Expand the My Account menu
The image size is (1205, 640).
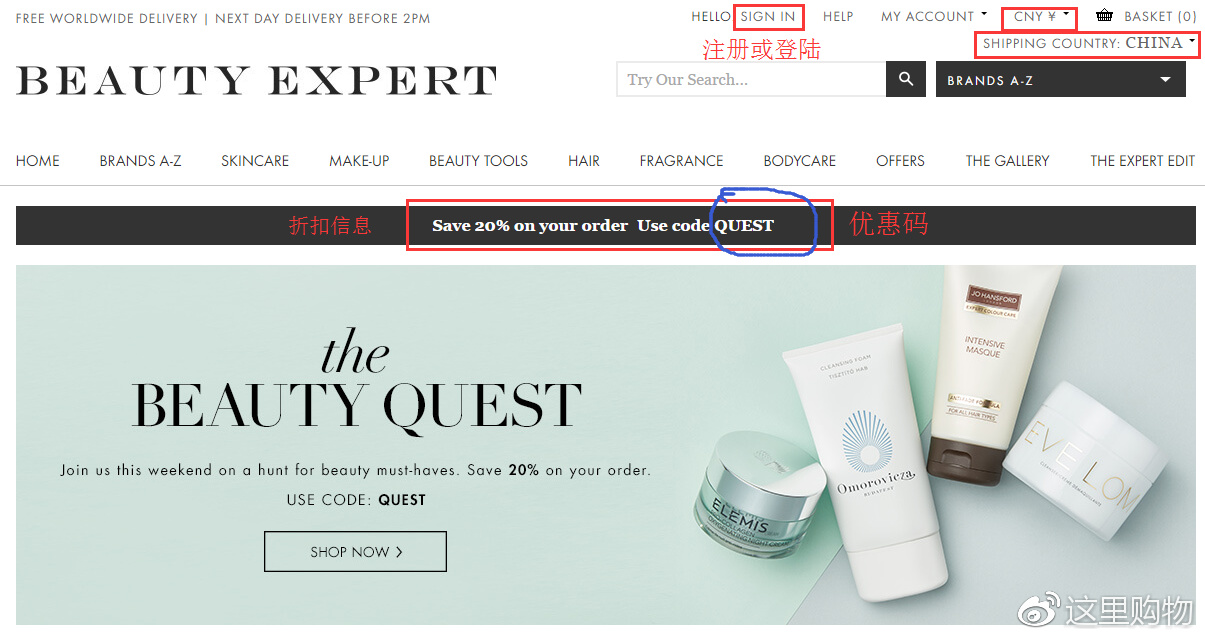pos(934,16)
